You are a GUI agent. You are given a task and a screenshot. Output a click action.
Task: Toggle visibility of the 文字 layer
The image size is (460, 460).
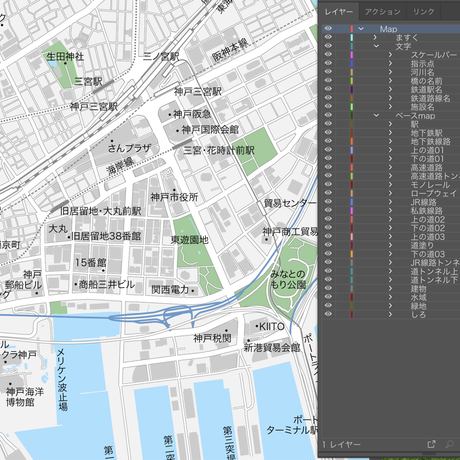click(328, 46)
